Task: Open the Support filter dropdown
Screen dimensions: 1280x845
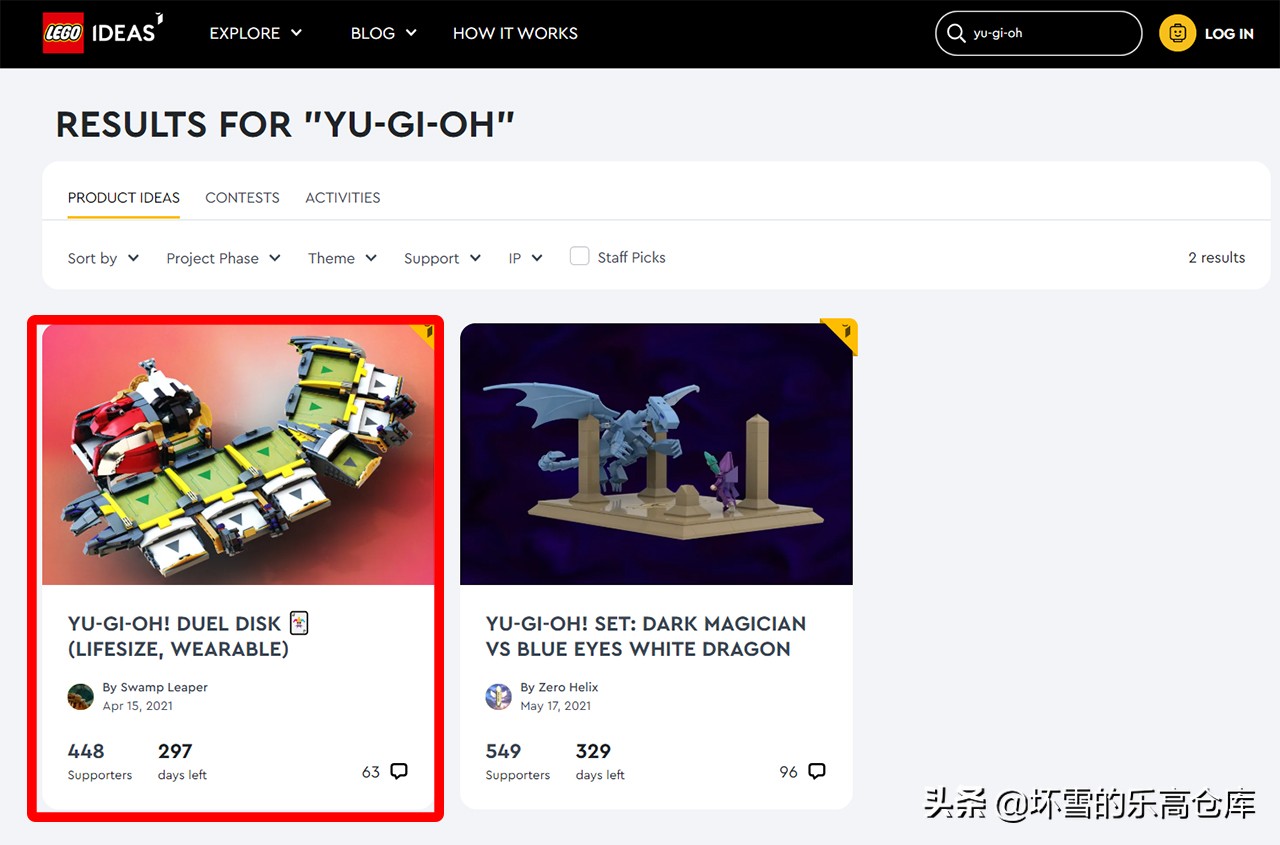Action: (x=442, y=258)
